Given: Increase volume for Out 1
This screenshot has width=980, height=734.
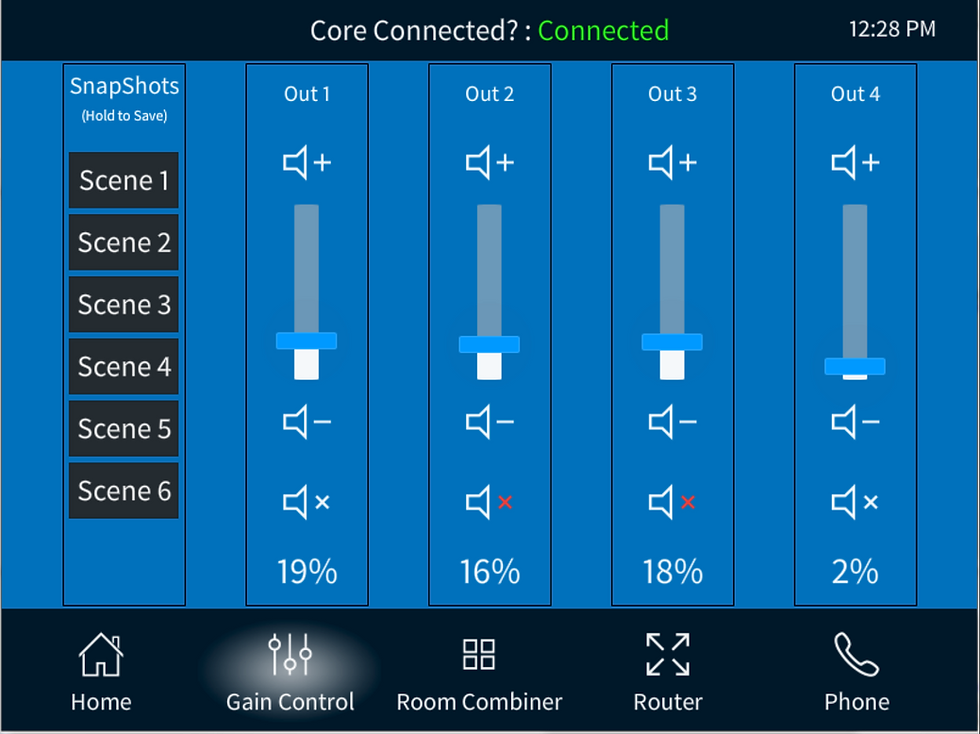Looking at the screenshot, I should (306, 163).
